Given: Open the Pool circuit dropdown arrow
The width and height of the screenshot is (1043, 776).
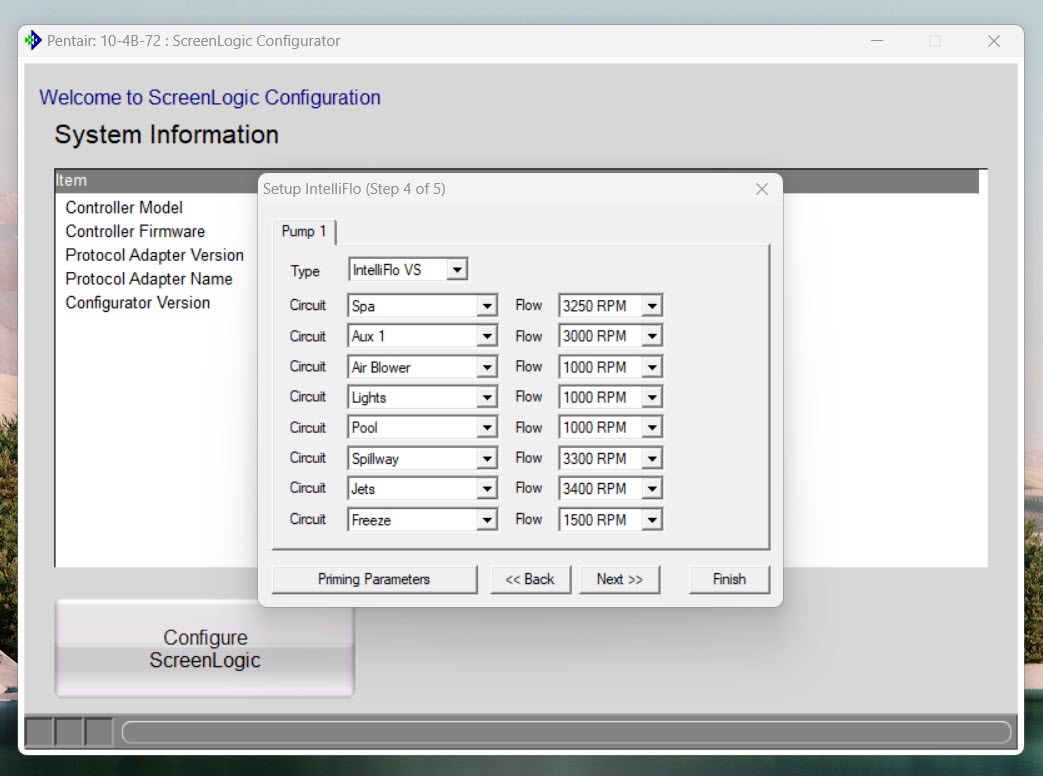Looking at the screenshot, I should click(487, 428).
